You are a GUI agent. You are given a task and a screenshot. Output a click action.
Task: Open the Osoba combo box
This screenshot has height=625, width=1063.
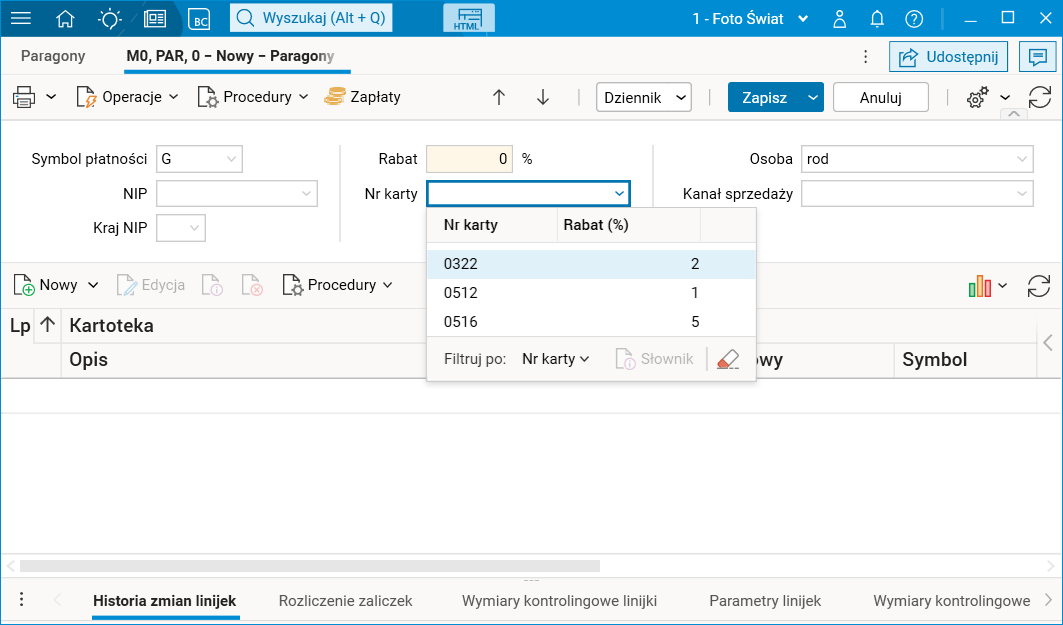pyautogui.click(x=917, y=159)
